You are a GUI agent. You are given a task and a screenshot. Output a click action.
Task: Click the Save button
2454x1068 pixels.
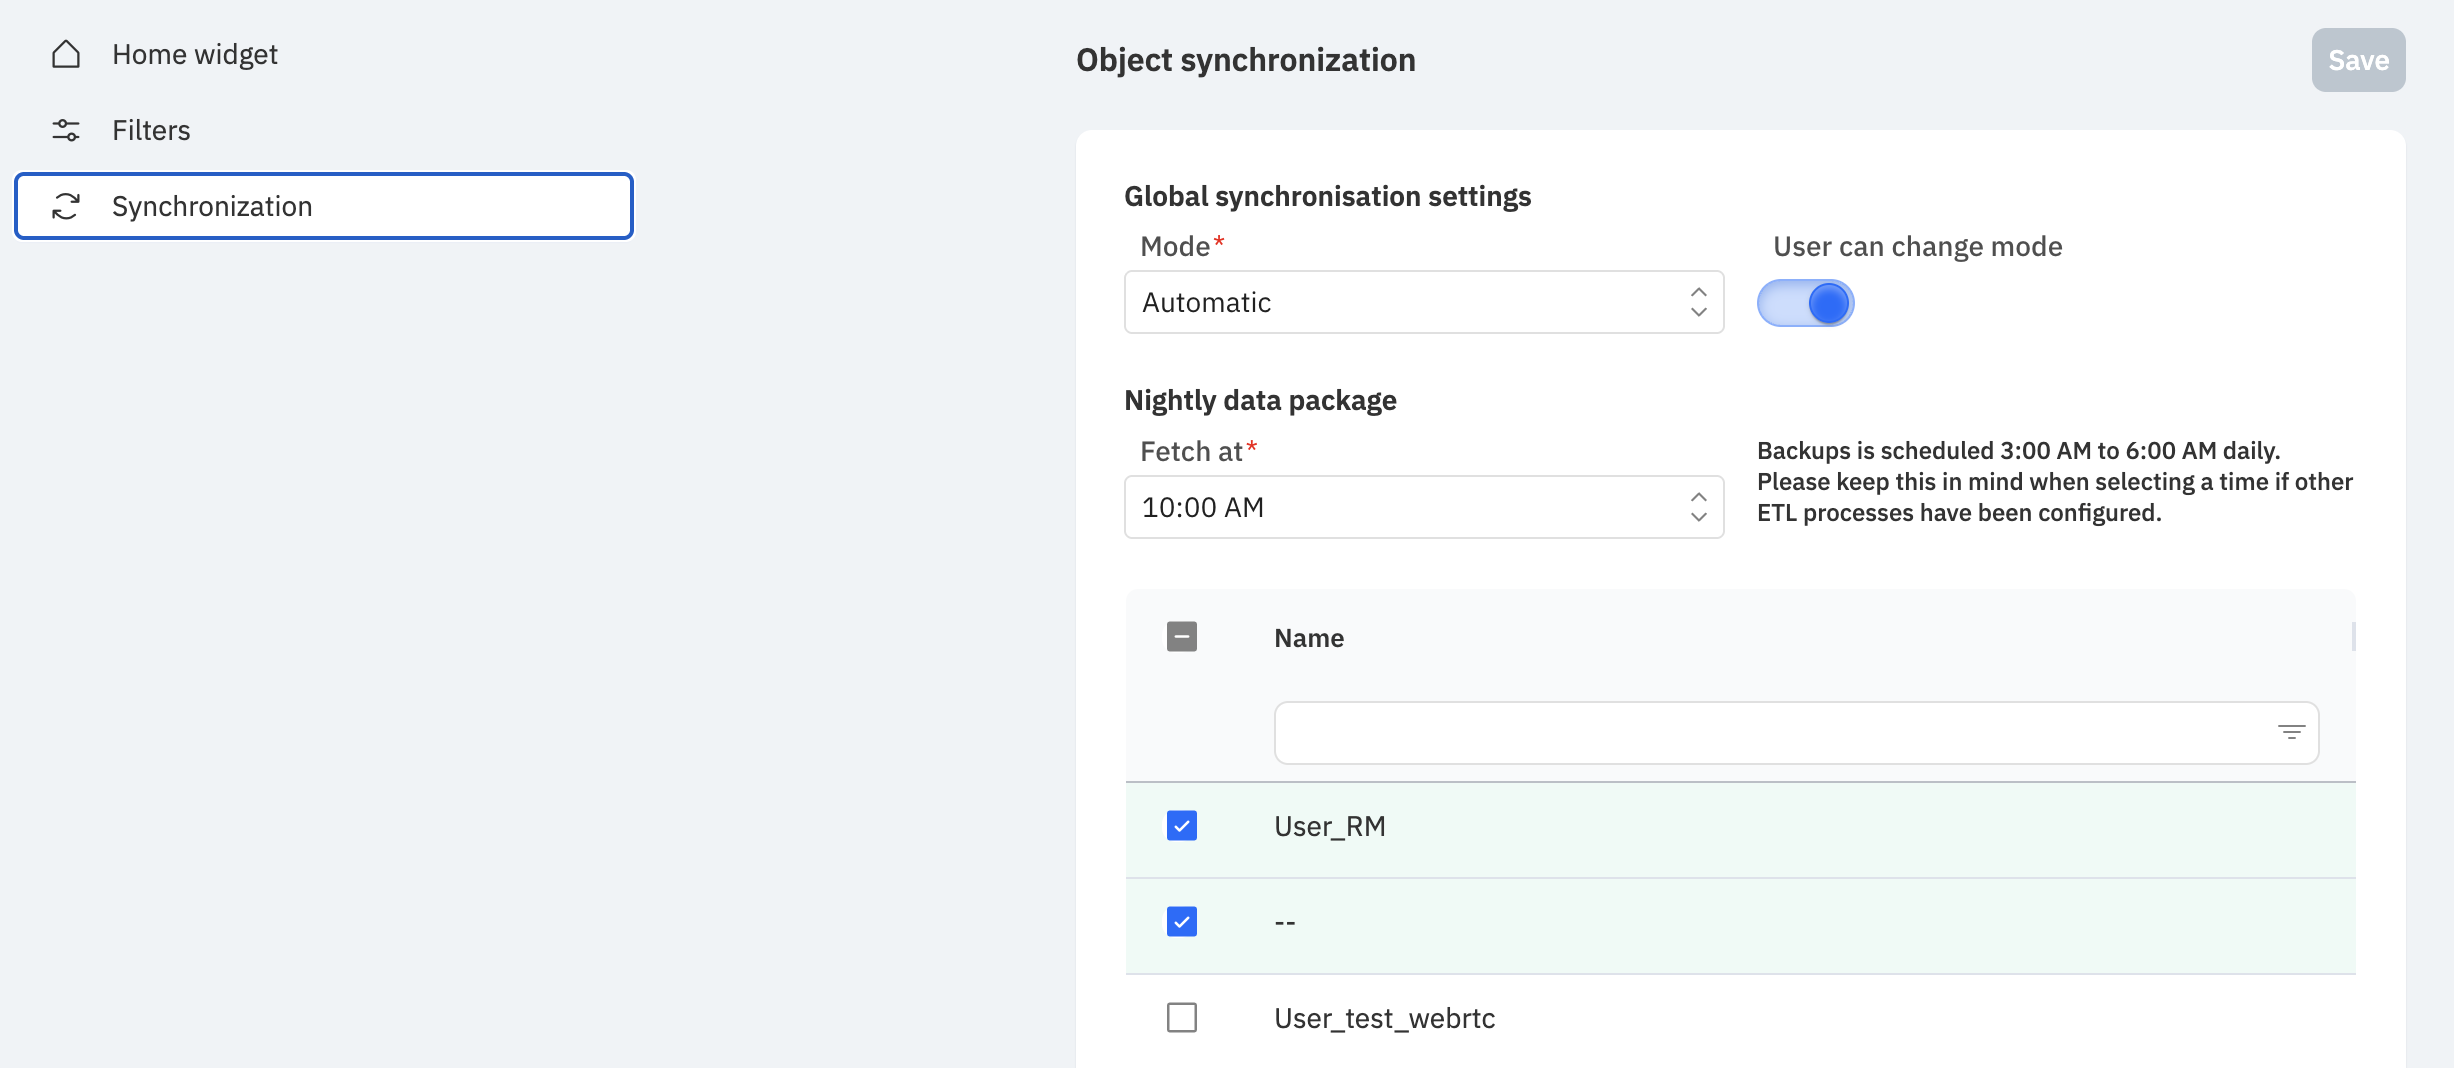[x=2358, y=60]
